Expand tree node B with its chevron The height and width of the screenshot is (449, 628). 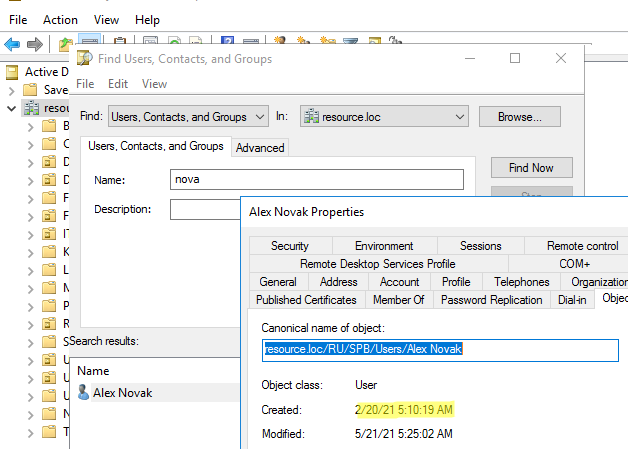pos(30,127)
